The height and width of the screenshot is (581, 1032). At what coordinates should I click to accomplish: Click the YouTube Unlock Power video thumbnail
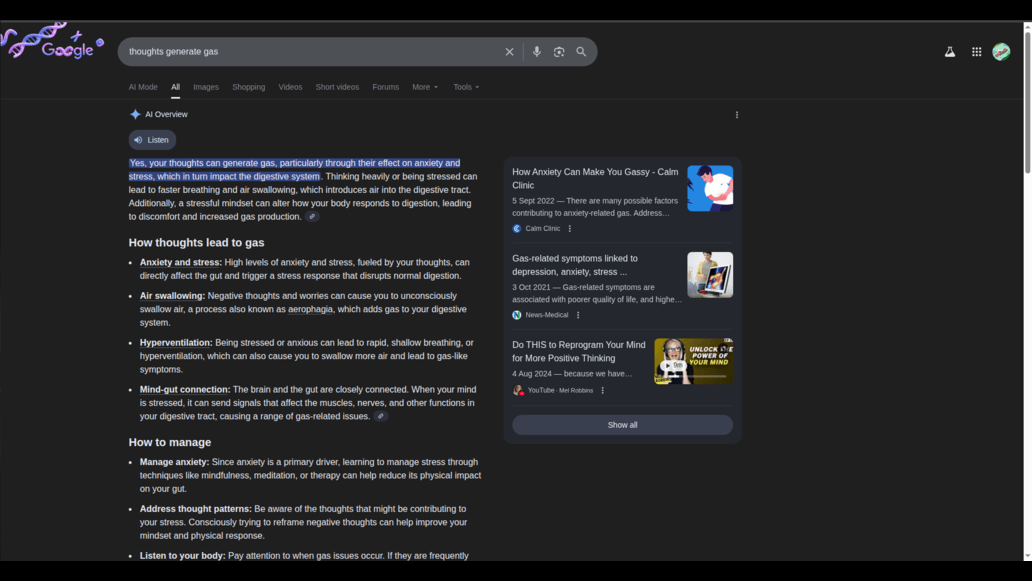point(693,361)
